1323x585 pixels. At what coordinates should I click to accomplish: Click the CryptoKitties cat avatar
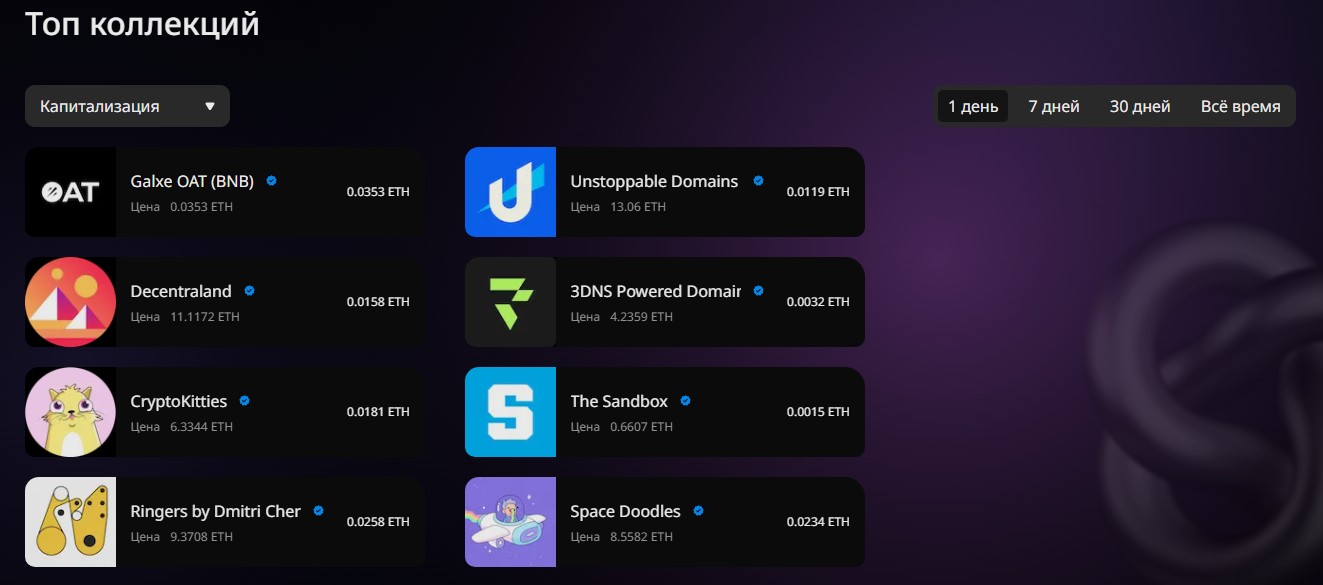(x=70, y=412)
